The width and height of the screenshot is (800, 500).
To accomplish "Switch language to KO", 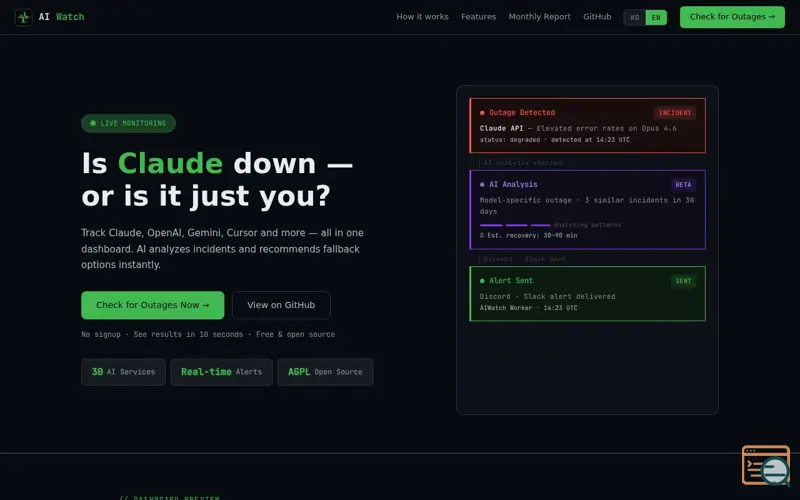I will tap(635, 17).
